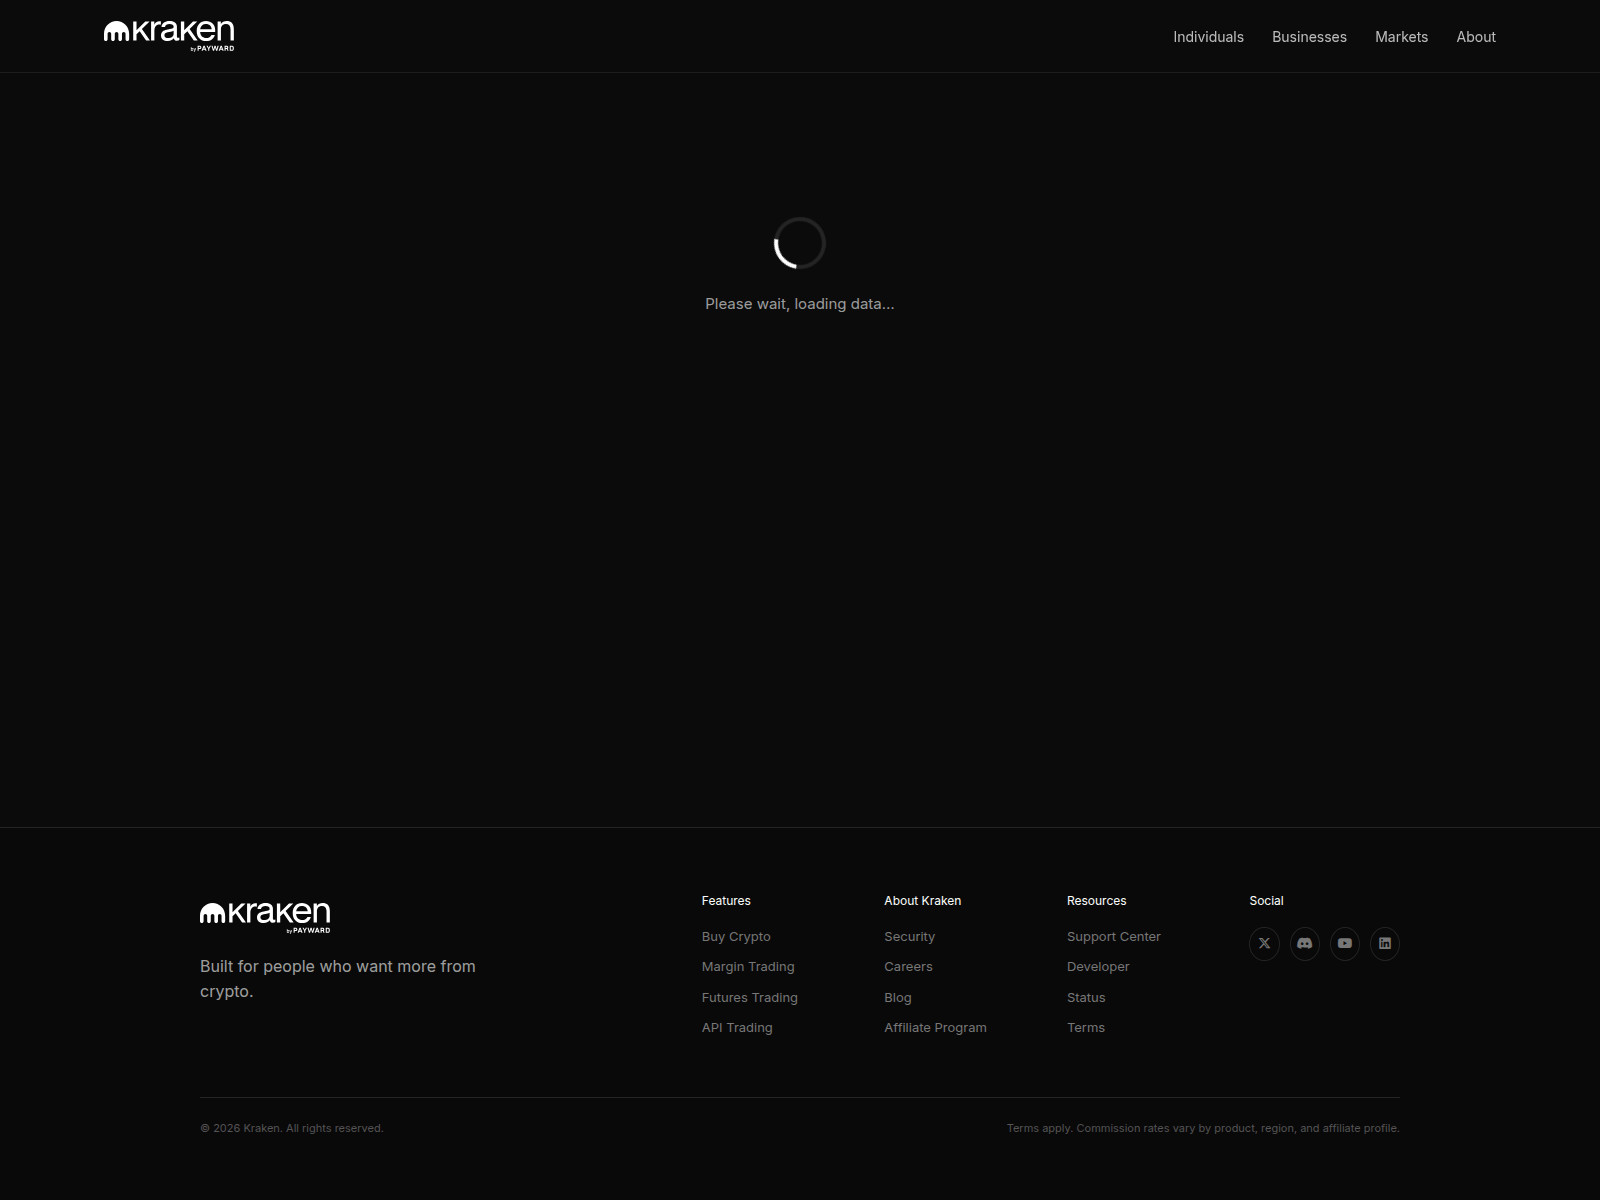Click the 'Resources' column heading

click(x=1096, y=901)
